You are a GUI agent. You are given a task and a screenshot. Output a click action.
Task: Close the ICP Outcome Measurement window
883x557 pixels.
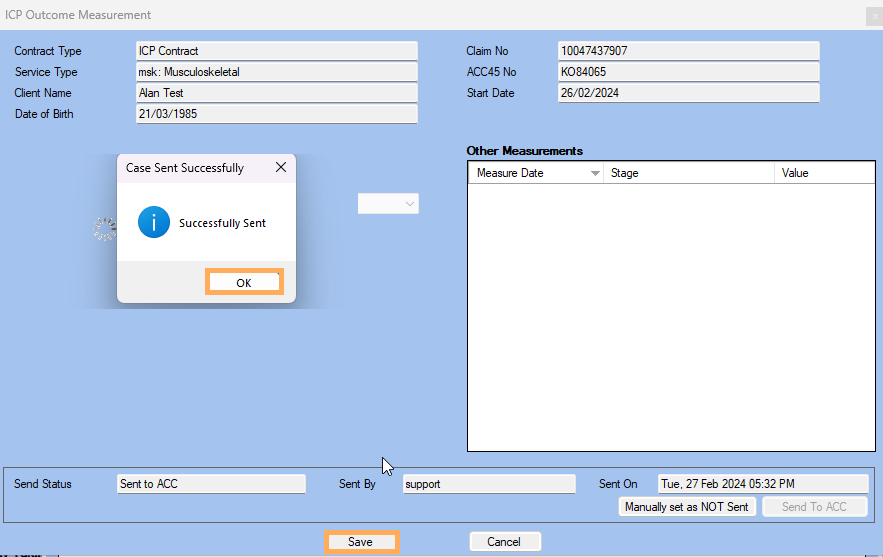pyautogui.click(x=873, y=15)
